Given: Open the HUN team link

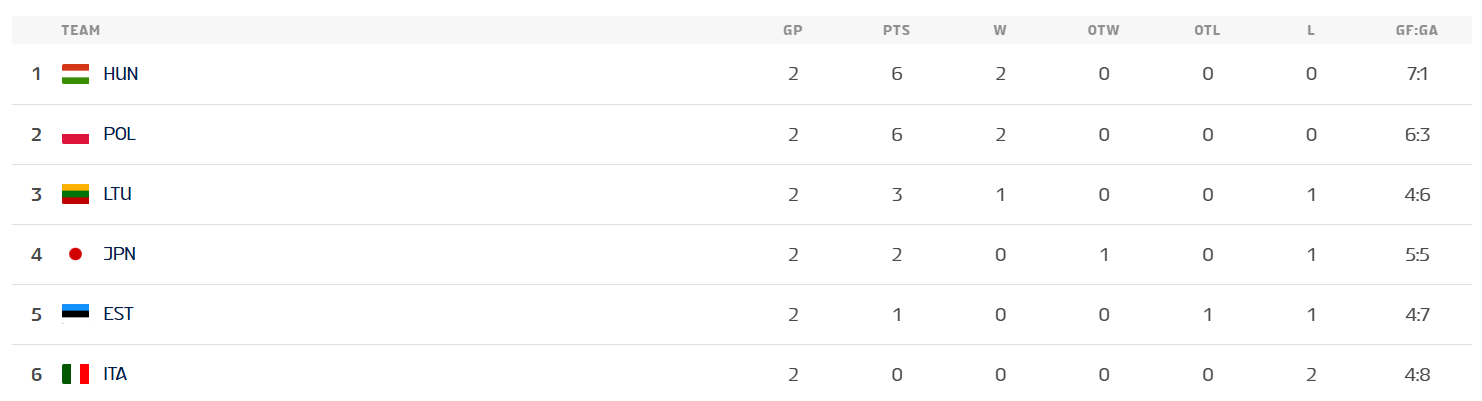Looking at the screenshot, I should (x=120, y=74).
